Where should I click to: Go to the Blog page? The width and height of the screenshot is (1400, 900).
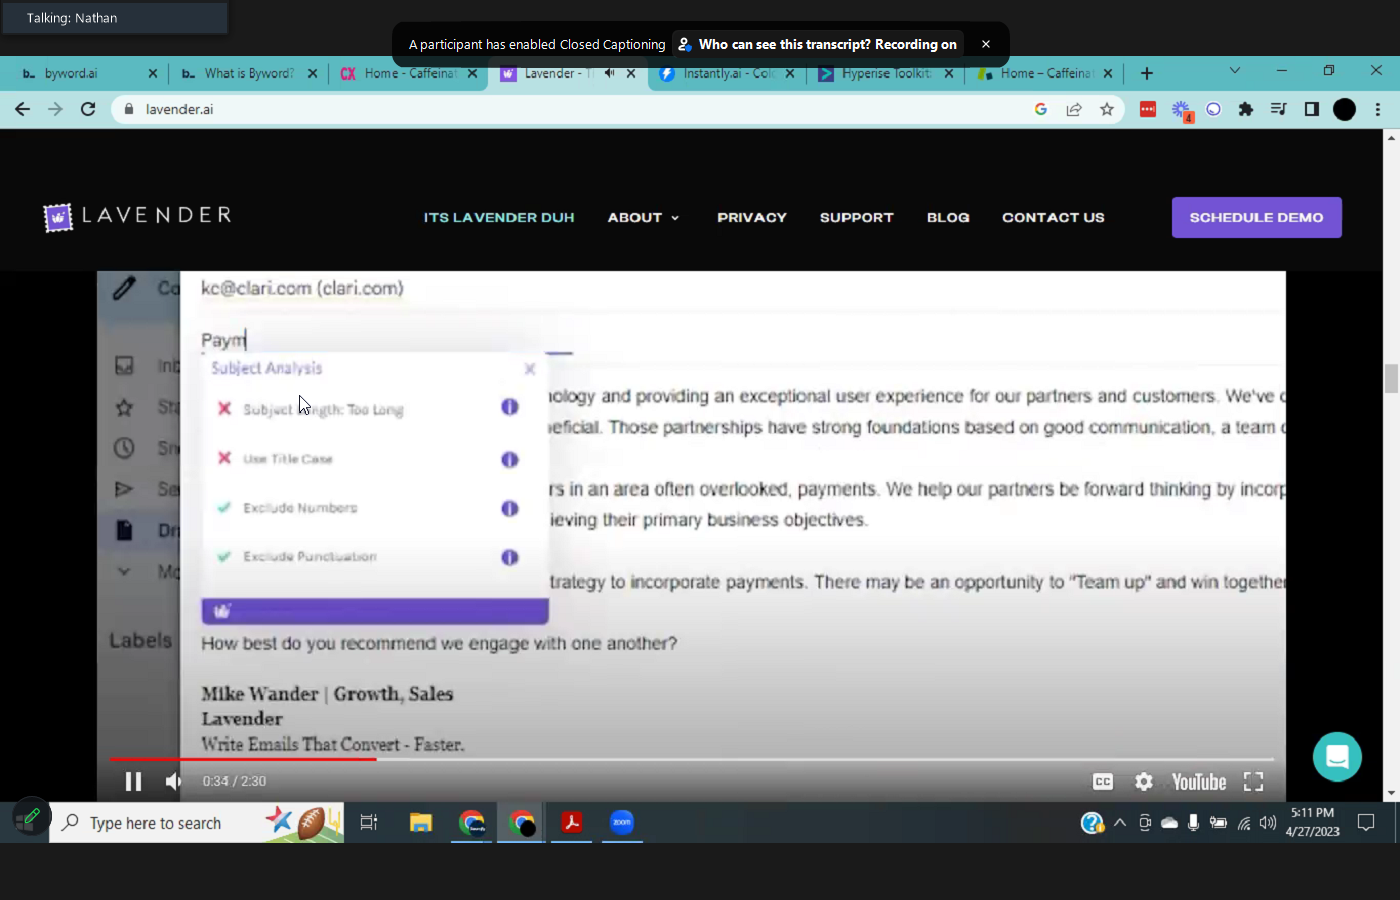tap(947, 217)
